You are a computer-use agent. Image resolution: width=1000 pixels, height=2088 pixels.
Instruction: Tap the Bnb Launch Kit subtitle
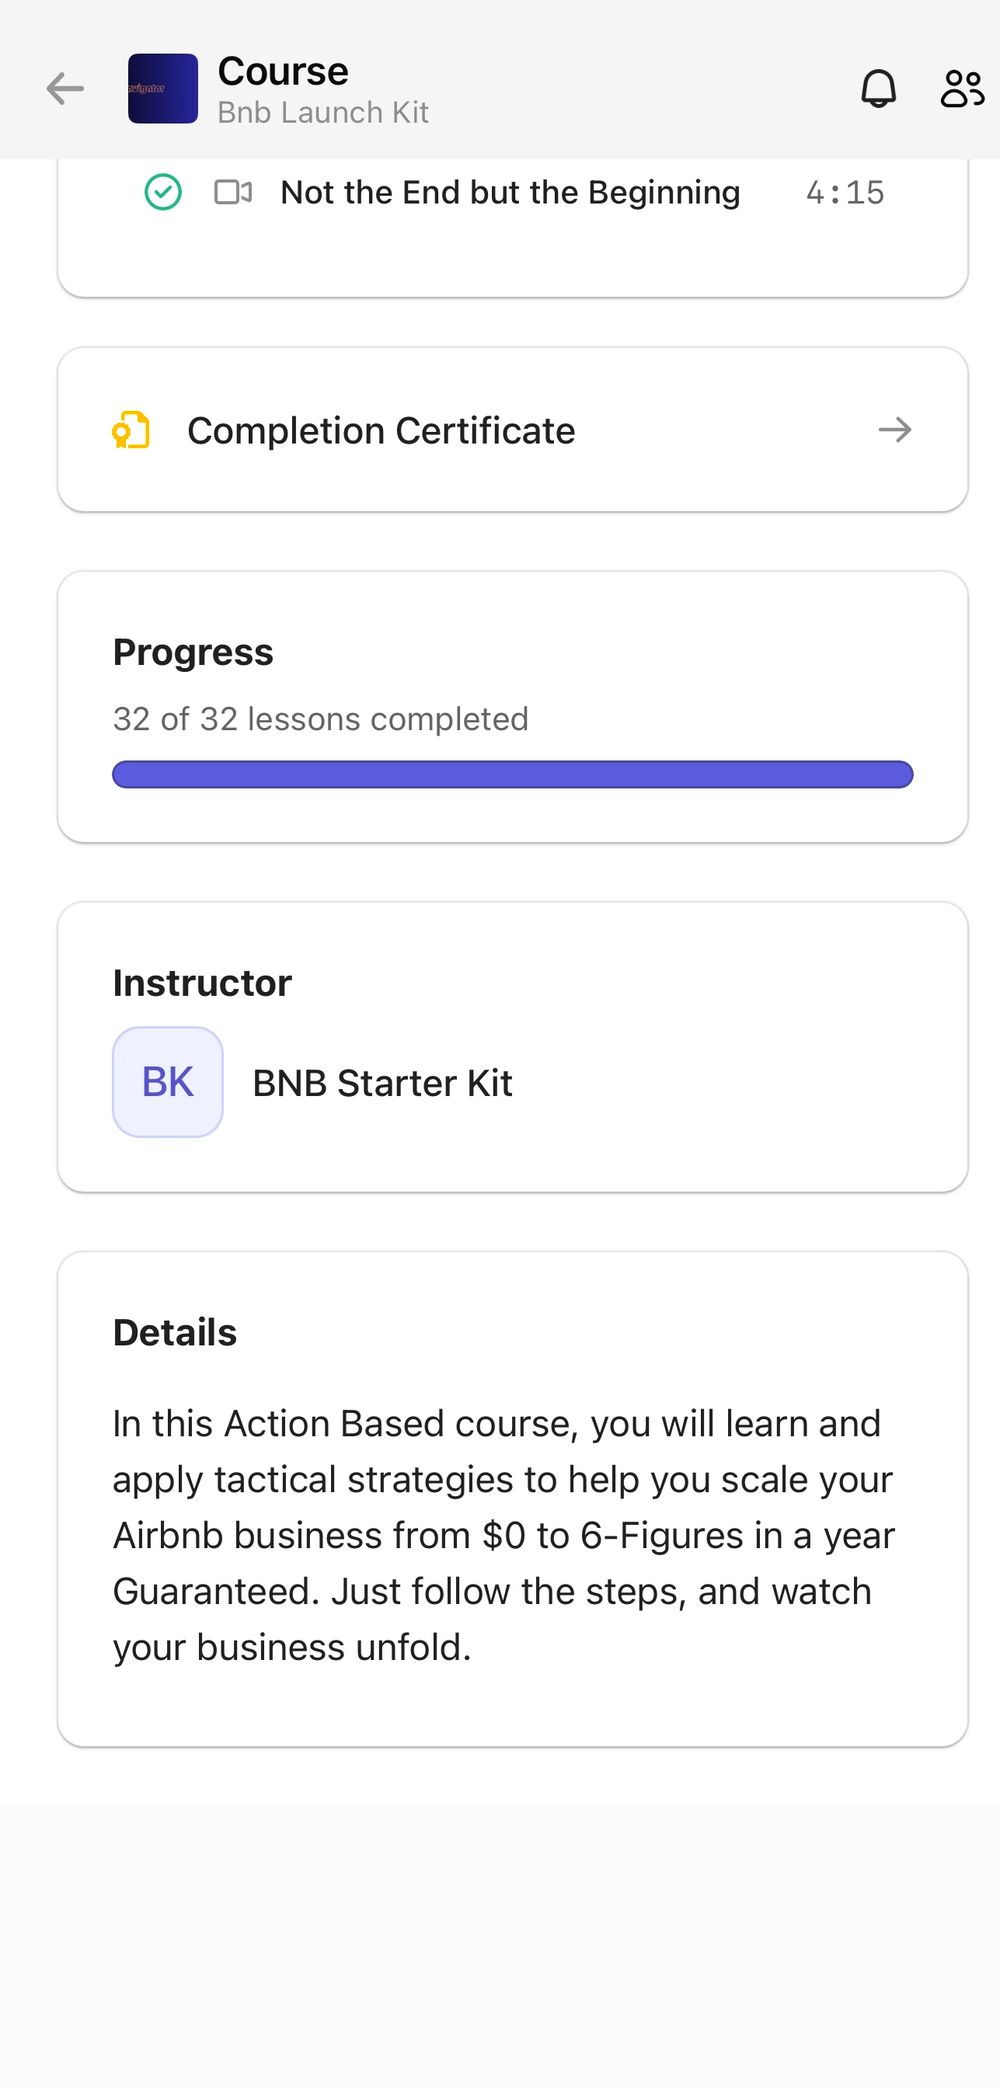[x=323, y=112]
